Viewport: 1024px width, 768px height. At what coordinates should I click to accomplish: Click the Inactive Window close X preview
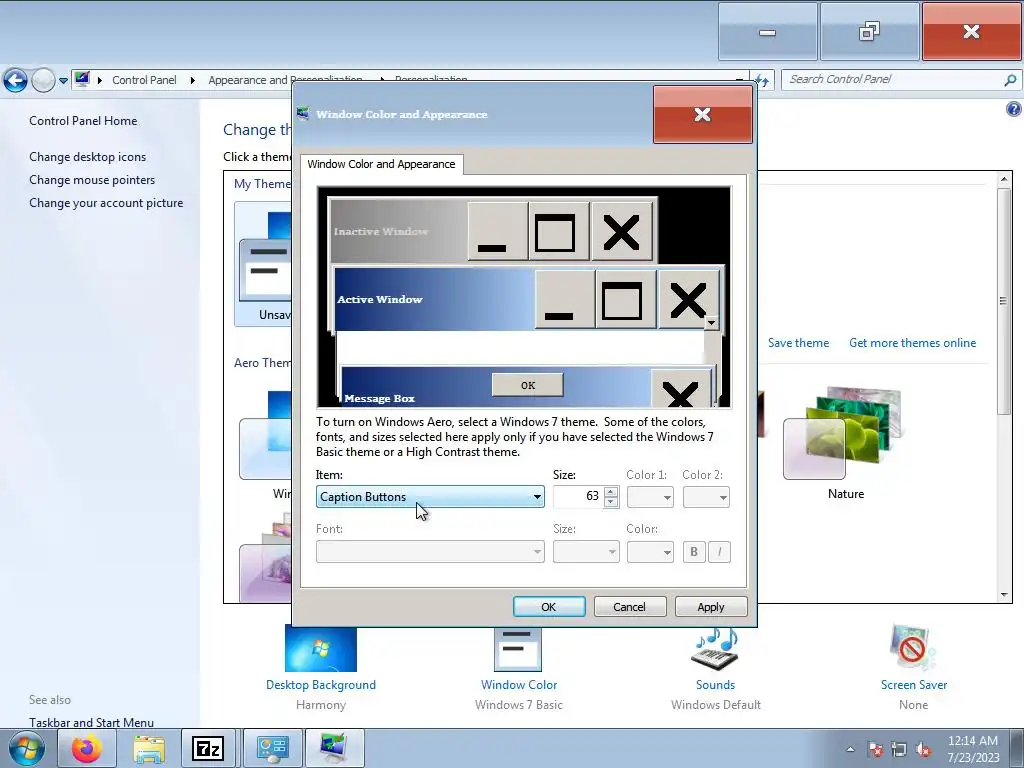622,232
